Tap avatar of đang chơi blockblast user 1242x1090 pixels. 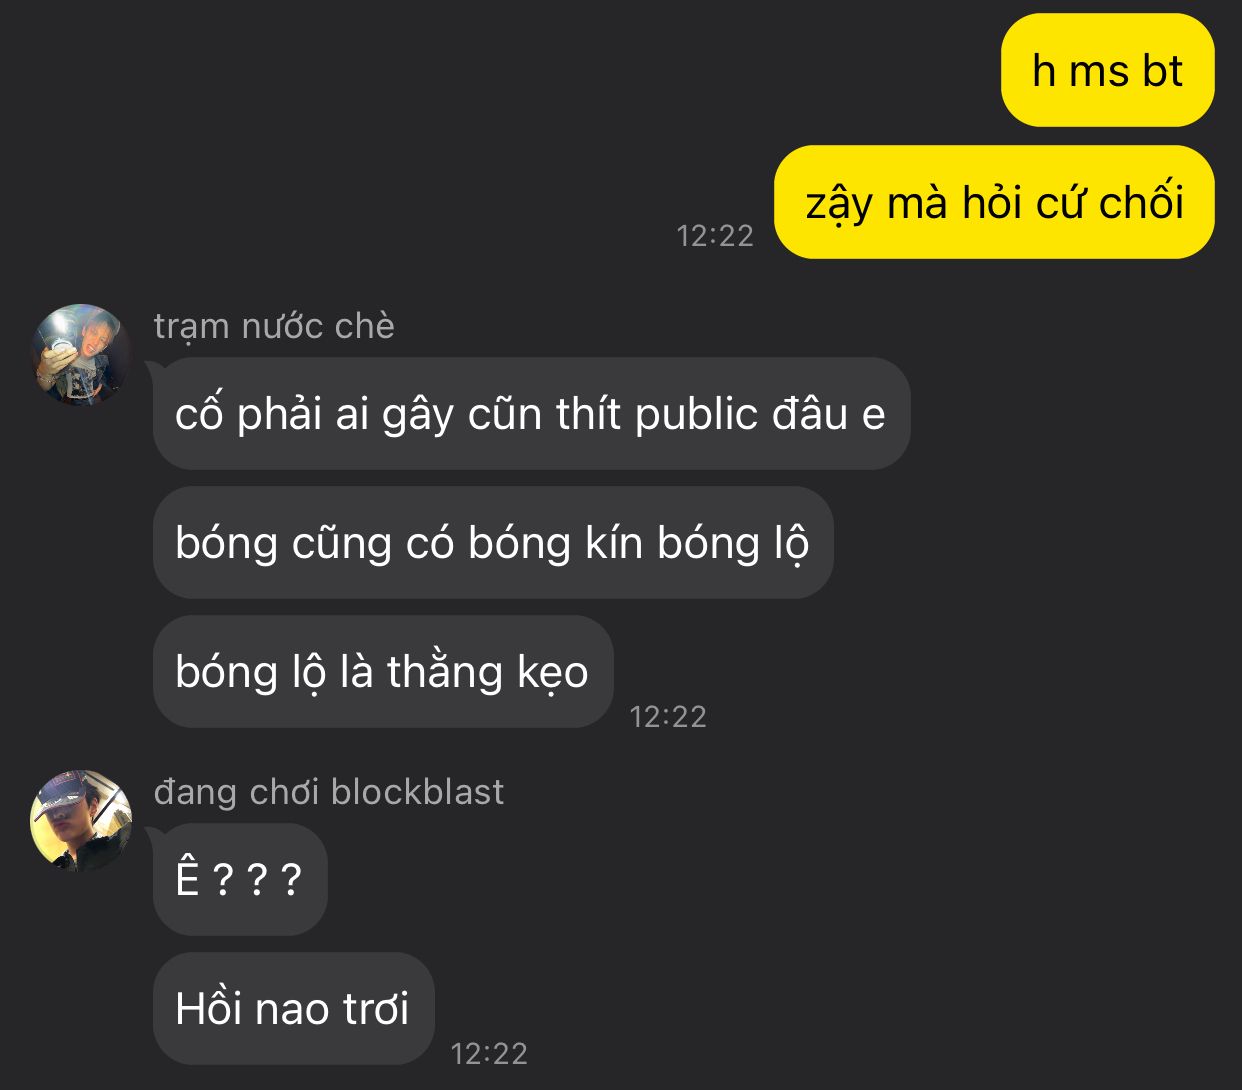82,820
